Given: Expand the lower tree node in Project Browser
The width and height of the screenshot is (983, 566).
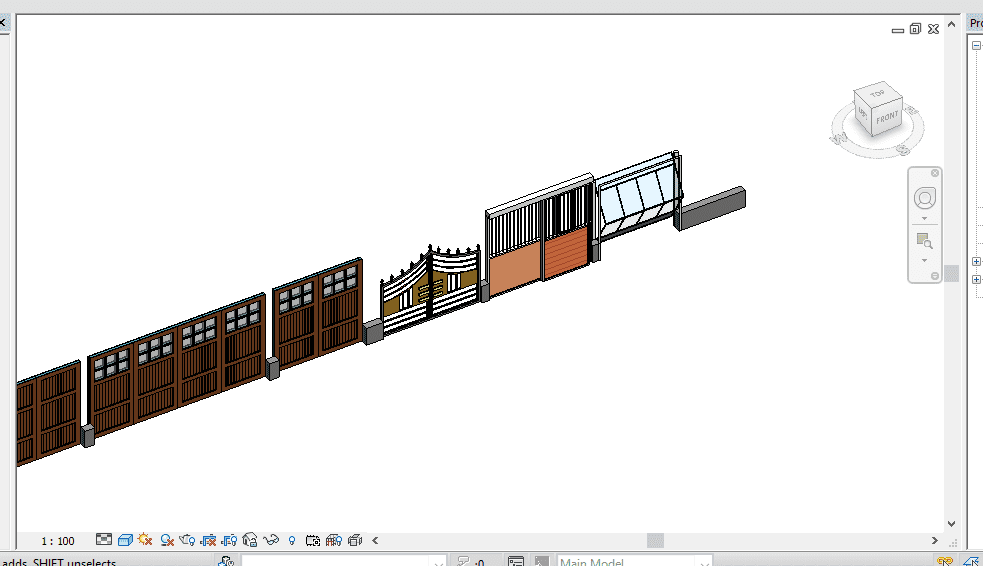Looking at the screenshot, I should pyautogui.click(x=976, y=279).
